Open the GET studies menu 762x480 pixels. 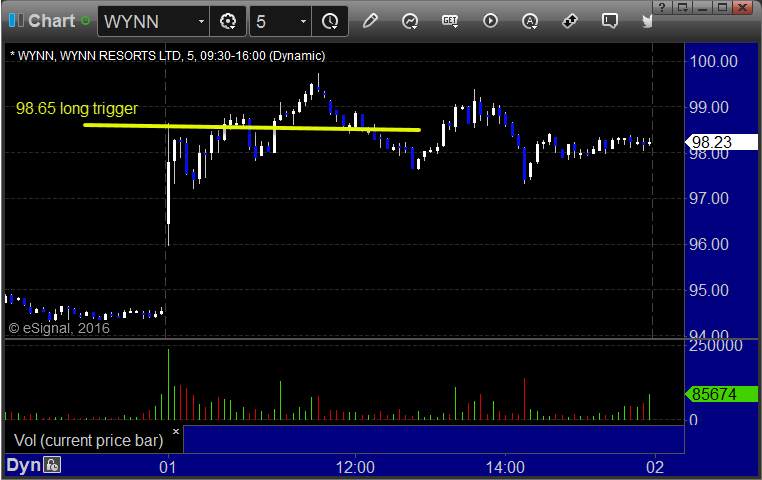click(450, 21)
